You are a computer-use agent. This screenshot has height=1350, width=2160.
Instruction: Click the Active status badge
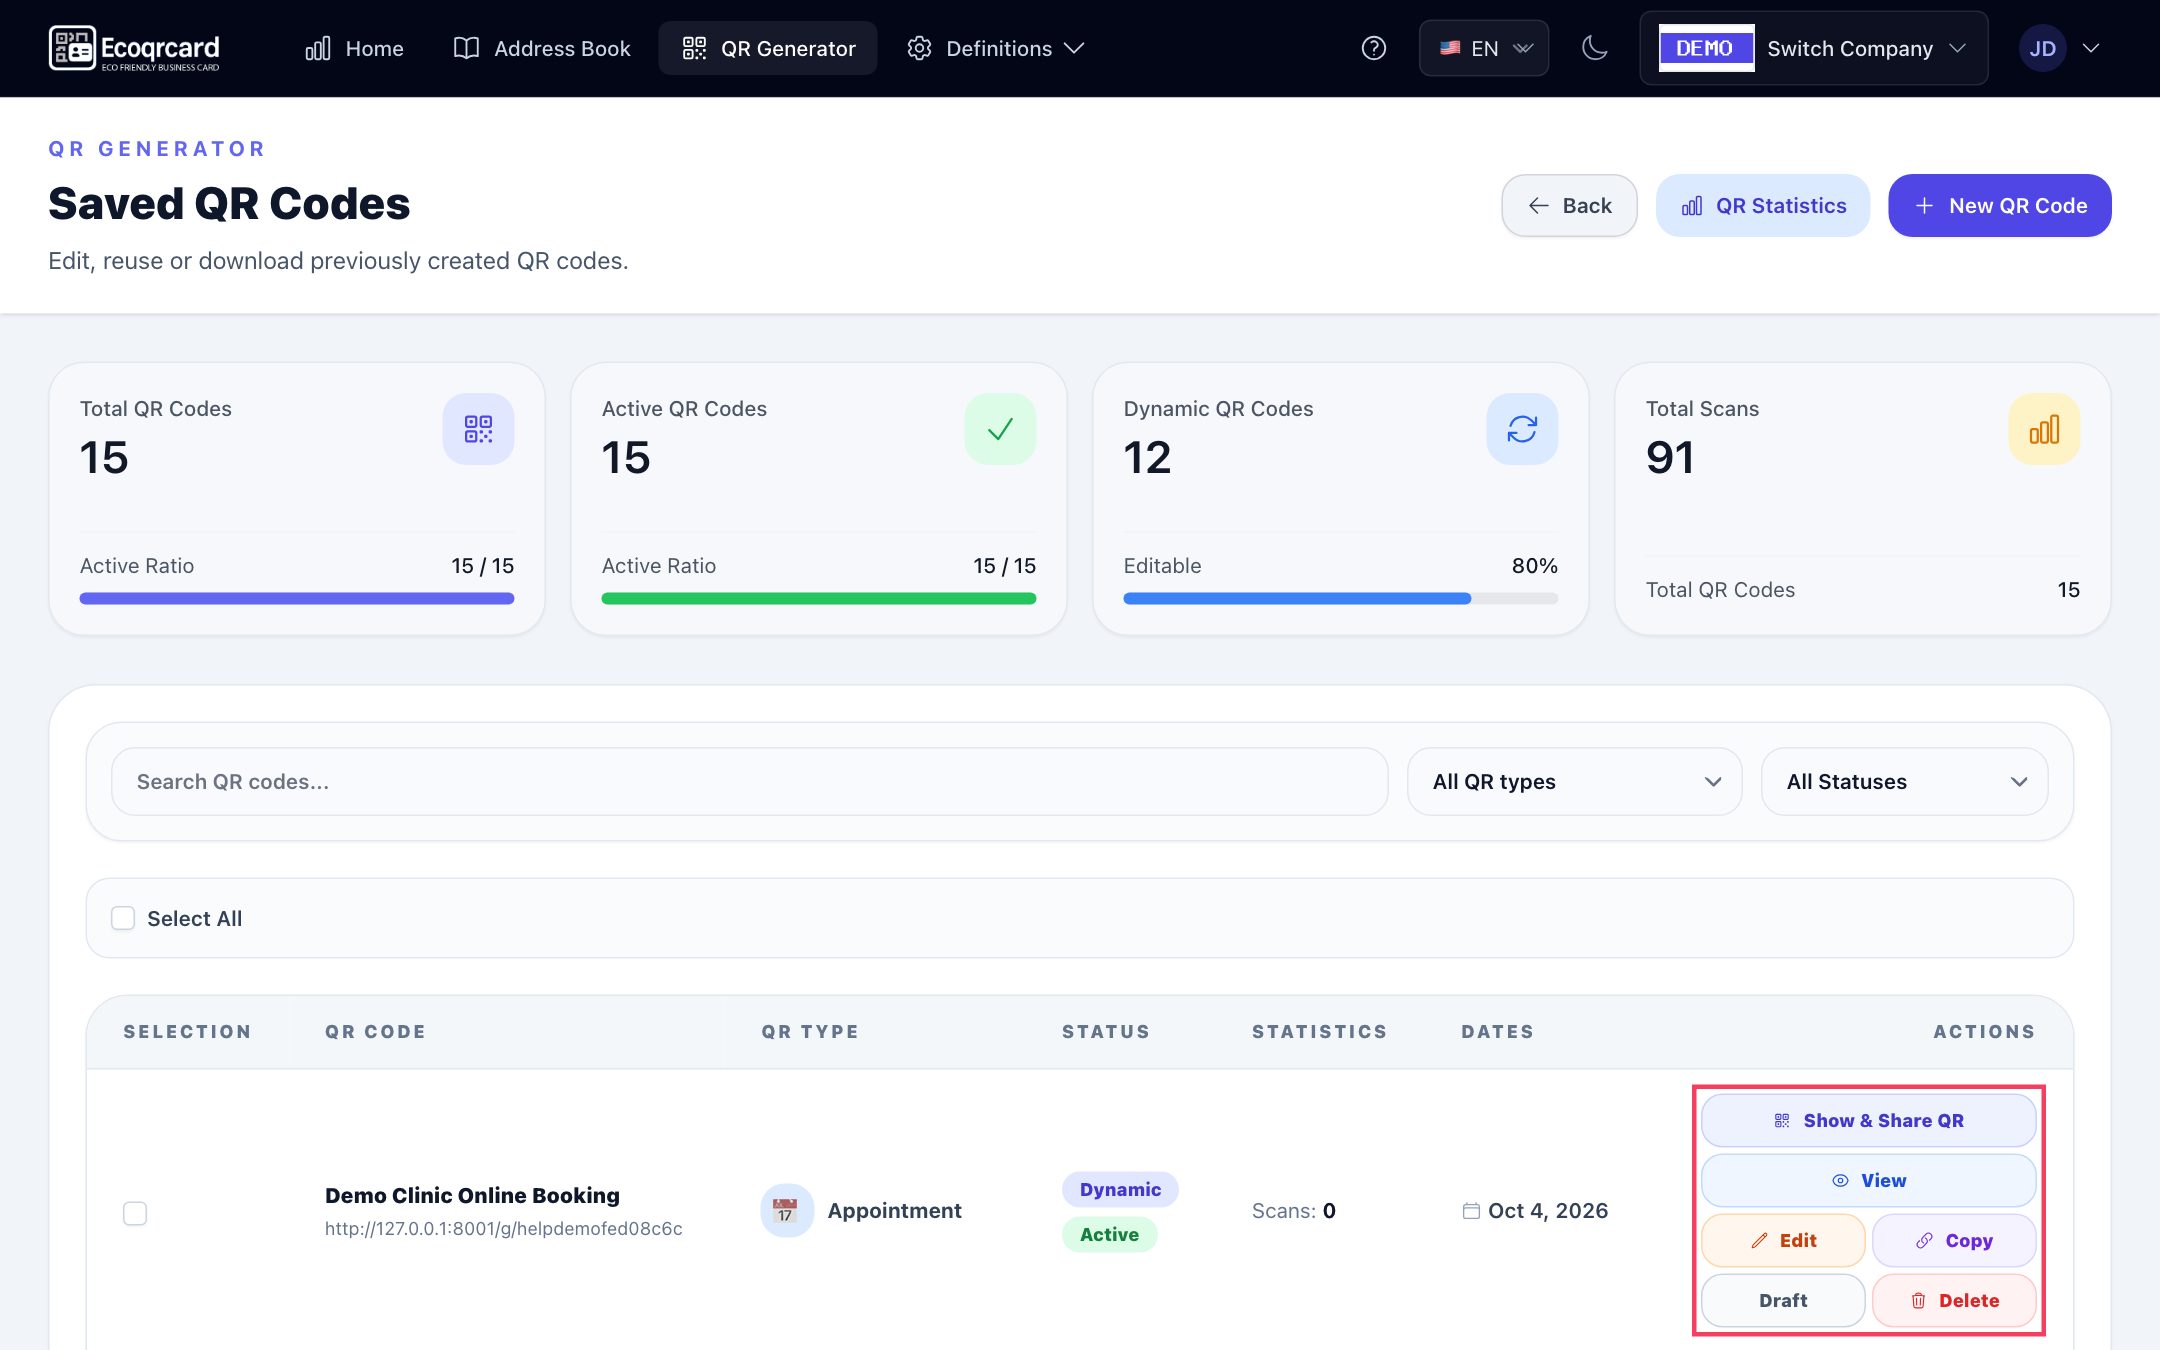coord(1109,1235)
